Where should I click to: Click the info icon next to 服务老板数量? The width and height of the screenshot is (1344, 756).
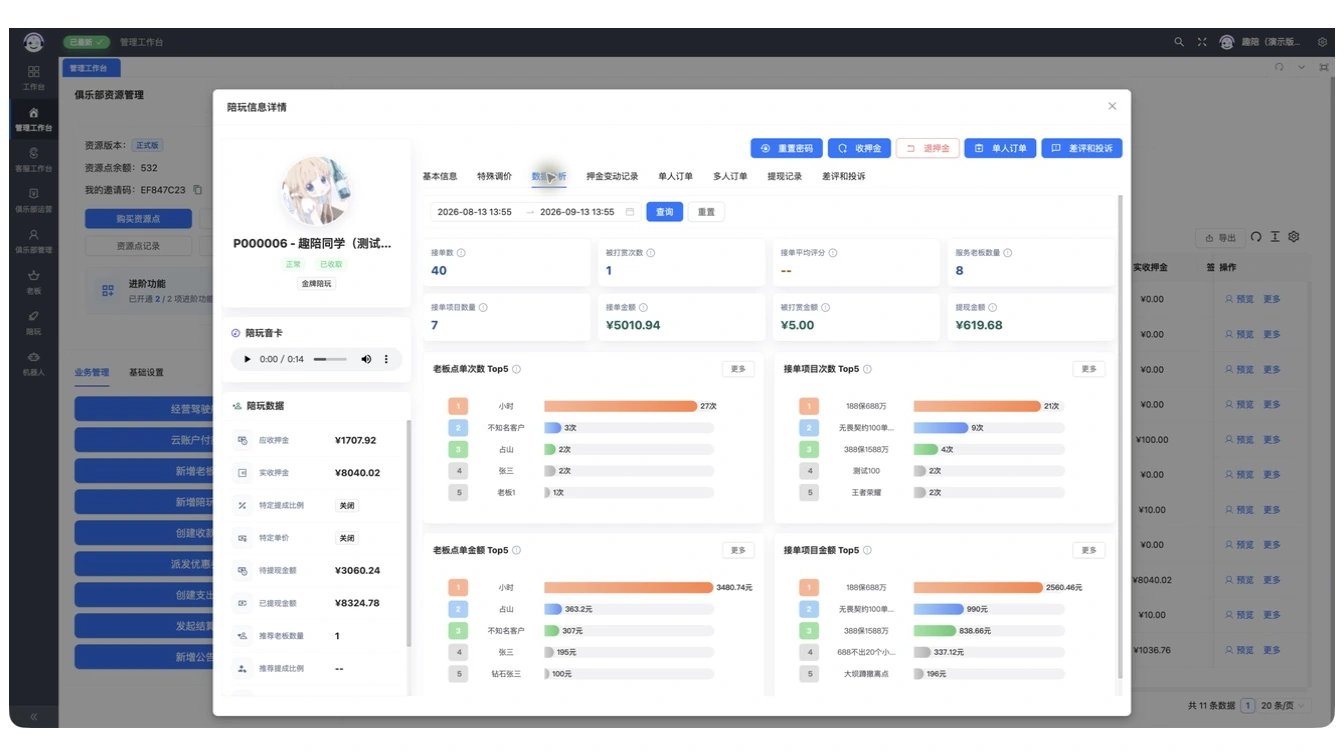1007,253
